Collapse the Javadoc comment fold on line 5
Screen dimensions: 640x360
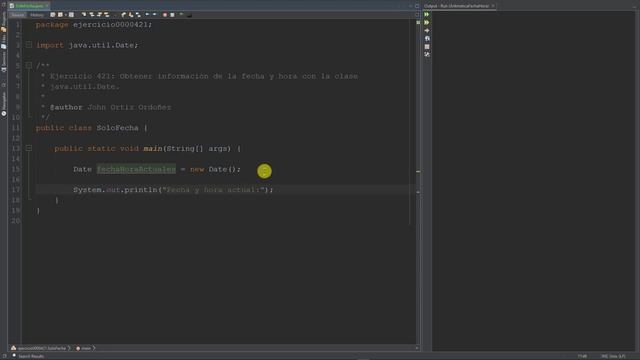point(29,65)
